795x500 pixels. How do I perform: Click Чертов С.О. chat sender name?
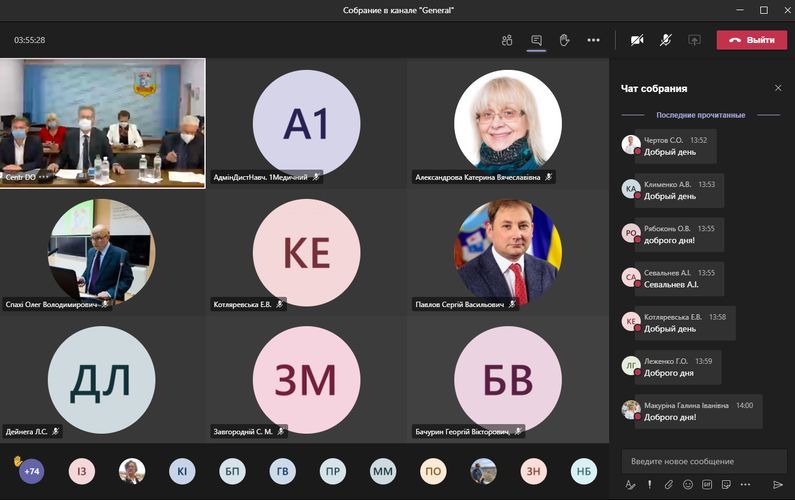[663, 140]
